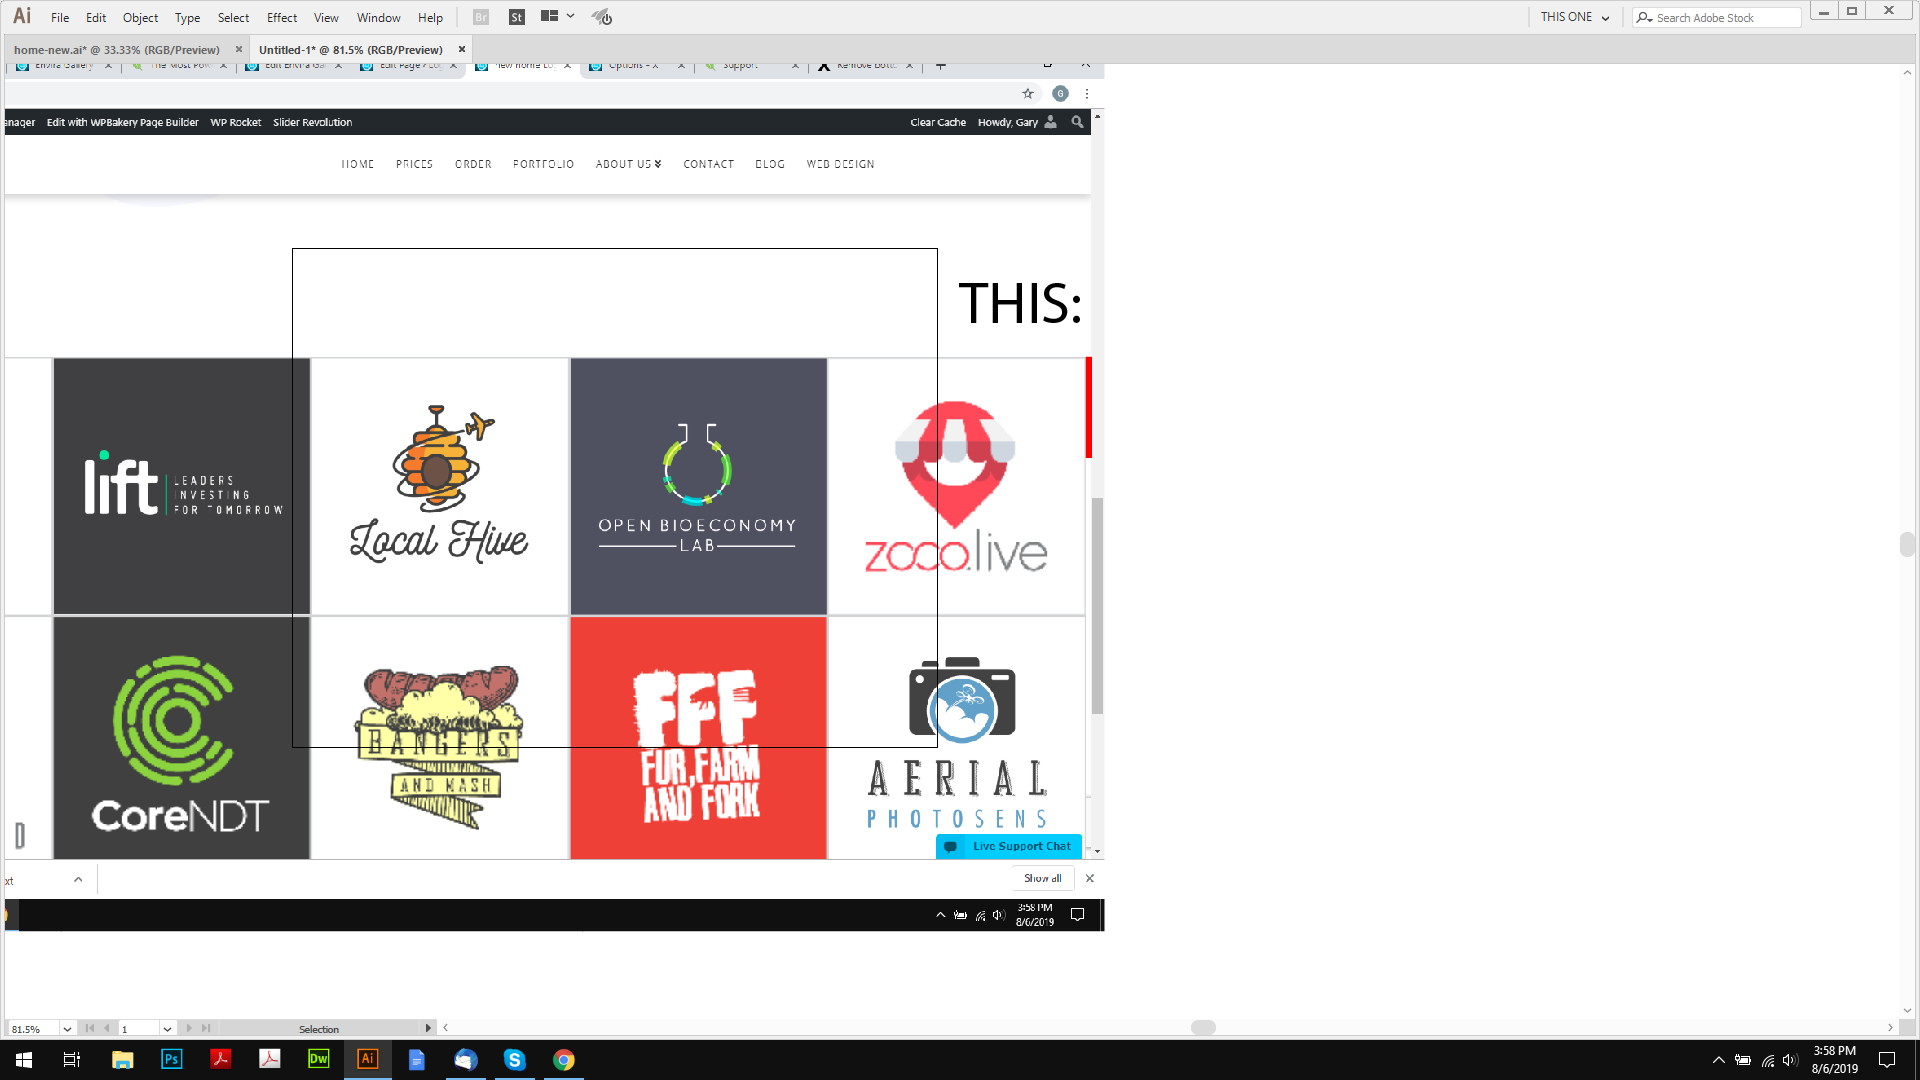Open the artboard number dropdown
This screenshot has height=1080, width=1920.
[167, 1028]
